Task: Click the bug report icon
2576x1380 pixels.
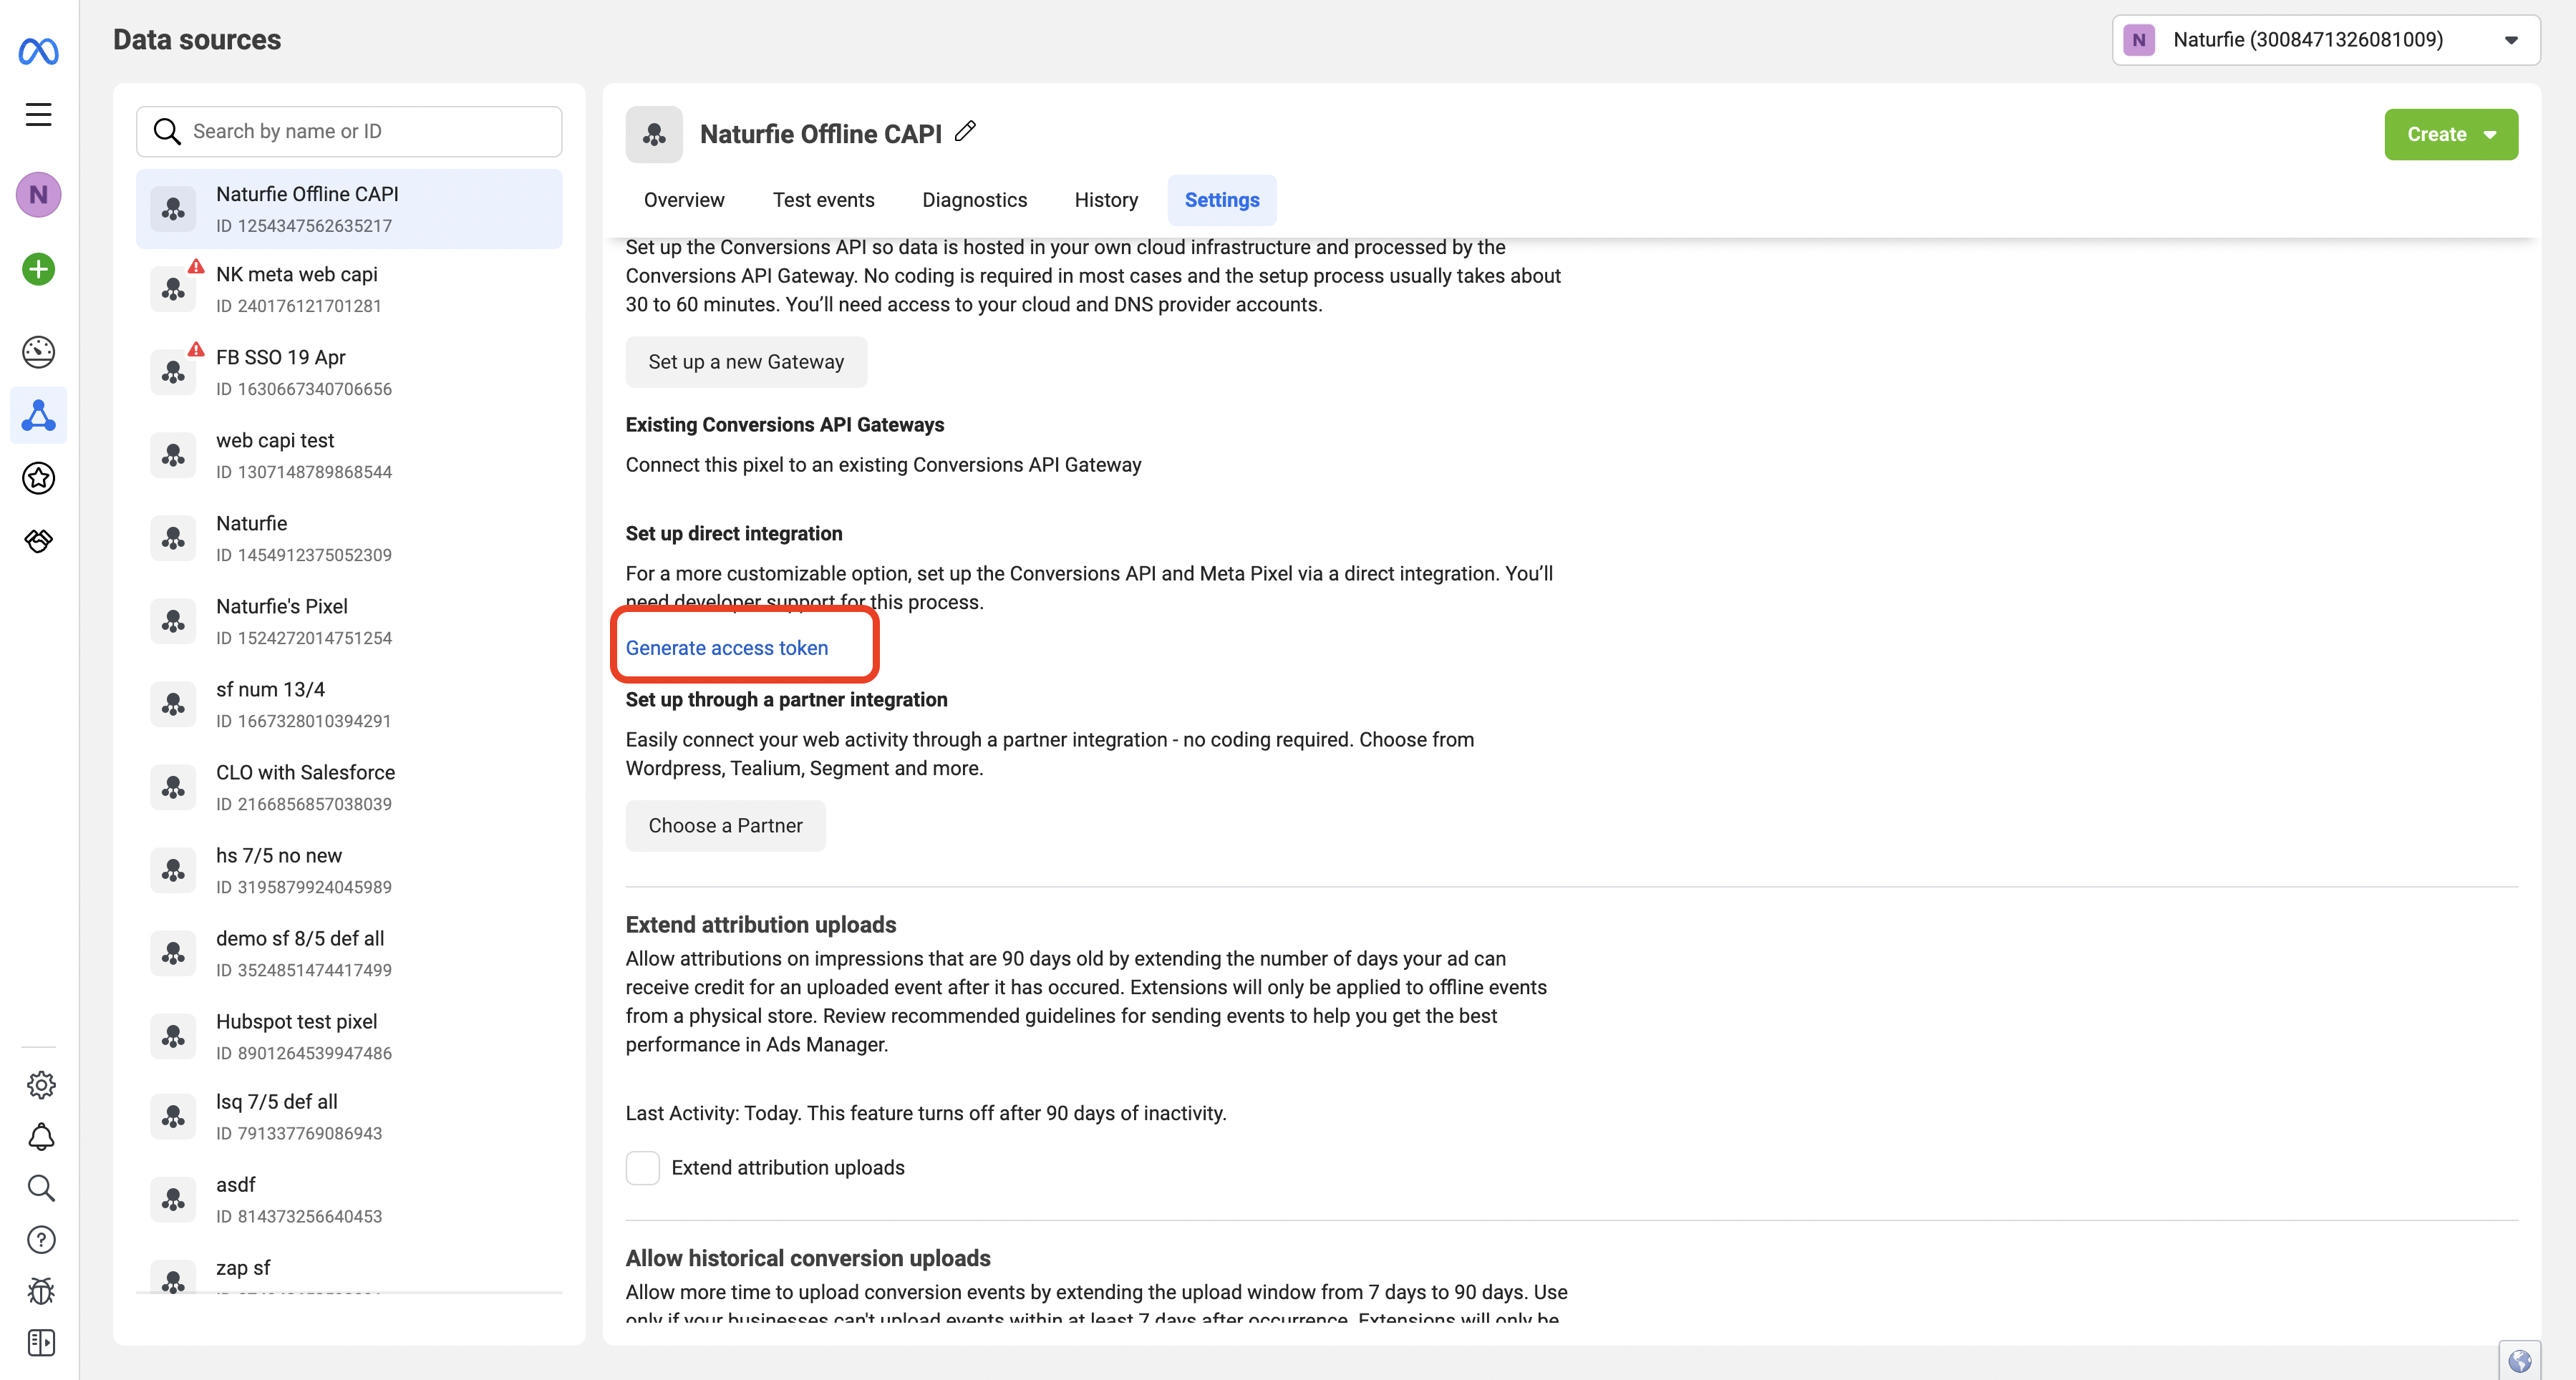Action: click(41, 1291)
